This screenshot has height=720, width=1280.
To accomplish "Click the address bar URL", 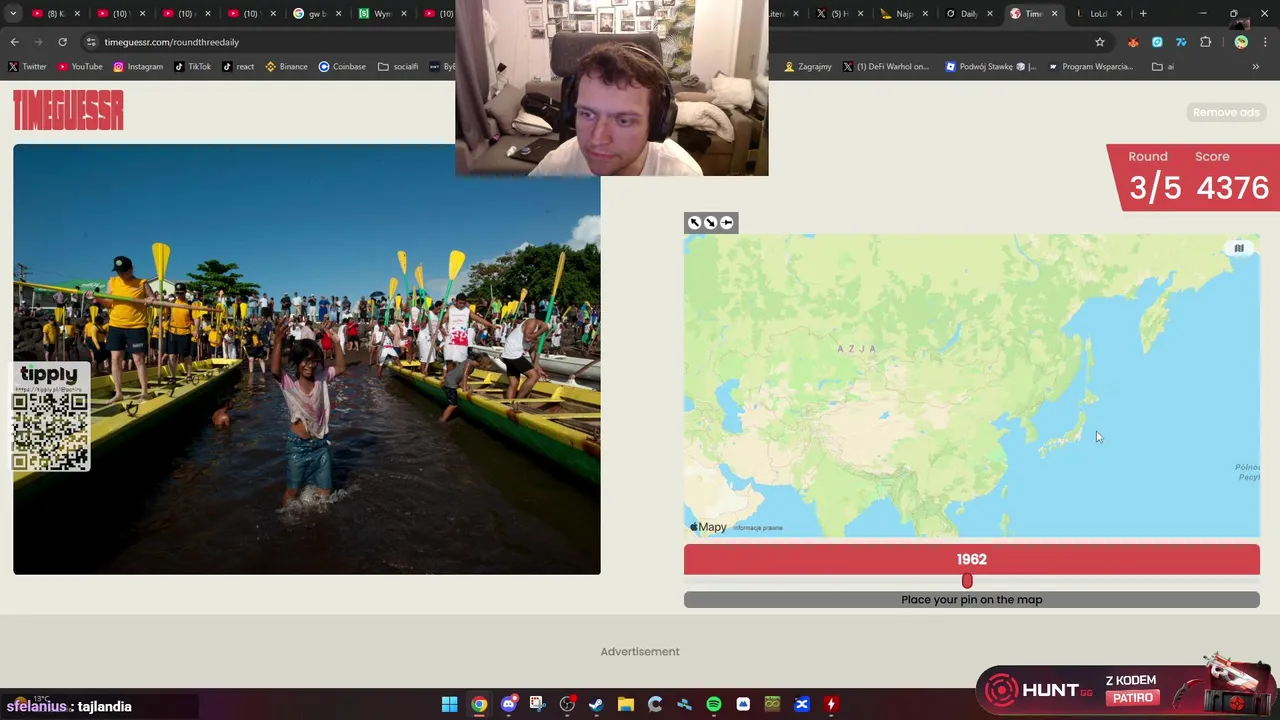I will pyautogui.click(x=171, y=42).
